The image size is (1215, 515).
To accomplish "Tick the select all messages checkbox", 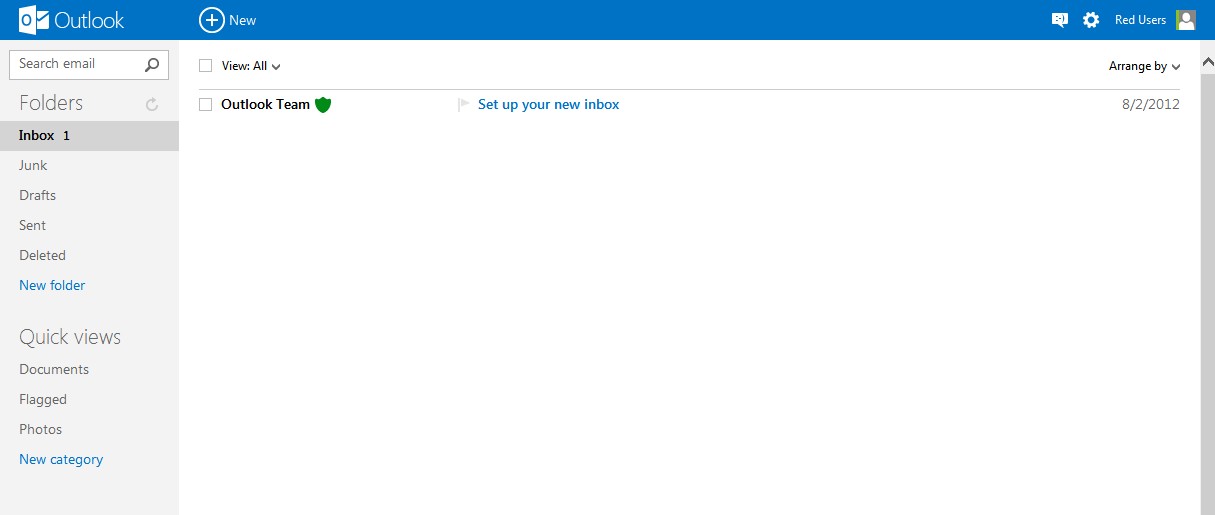I will (206, 66).
